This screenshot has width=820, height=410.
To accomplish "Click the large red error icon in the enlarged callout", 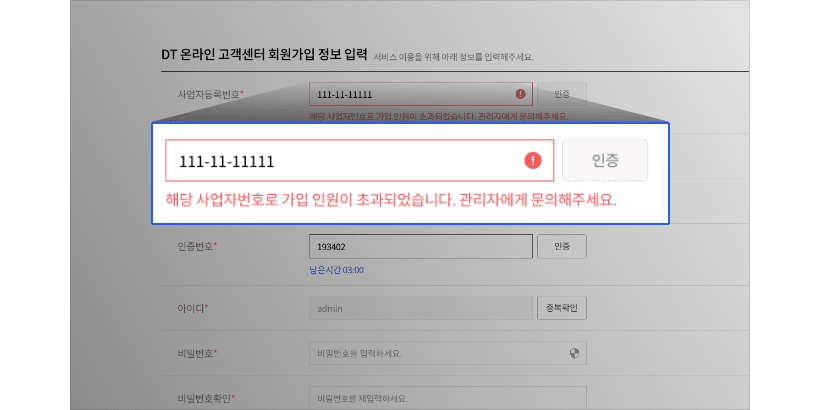I will tap(532, 160).
